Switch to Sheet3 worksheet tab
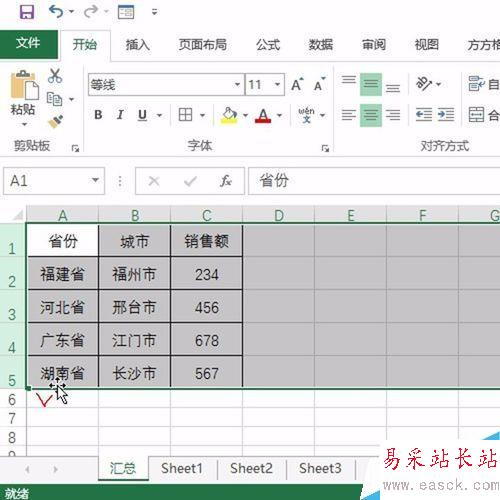This screenshot has width=500, height=500. tap(320, 468)
